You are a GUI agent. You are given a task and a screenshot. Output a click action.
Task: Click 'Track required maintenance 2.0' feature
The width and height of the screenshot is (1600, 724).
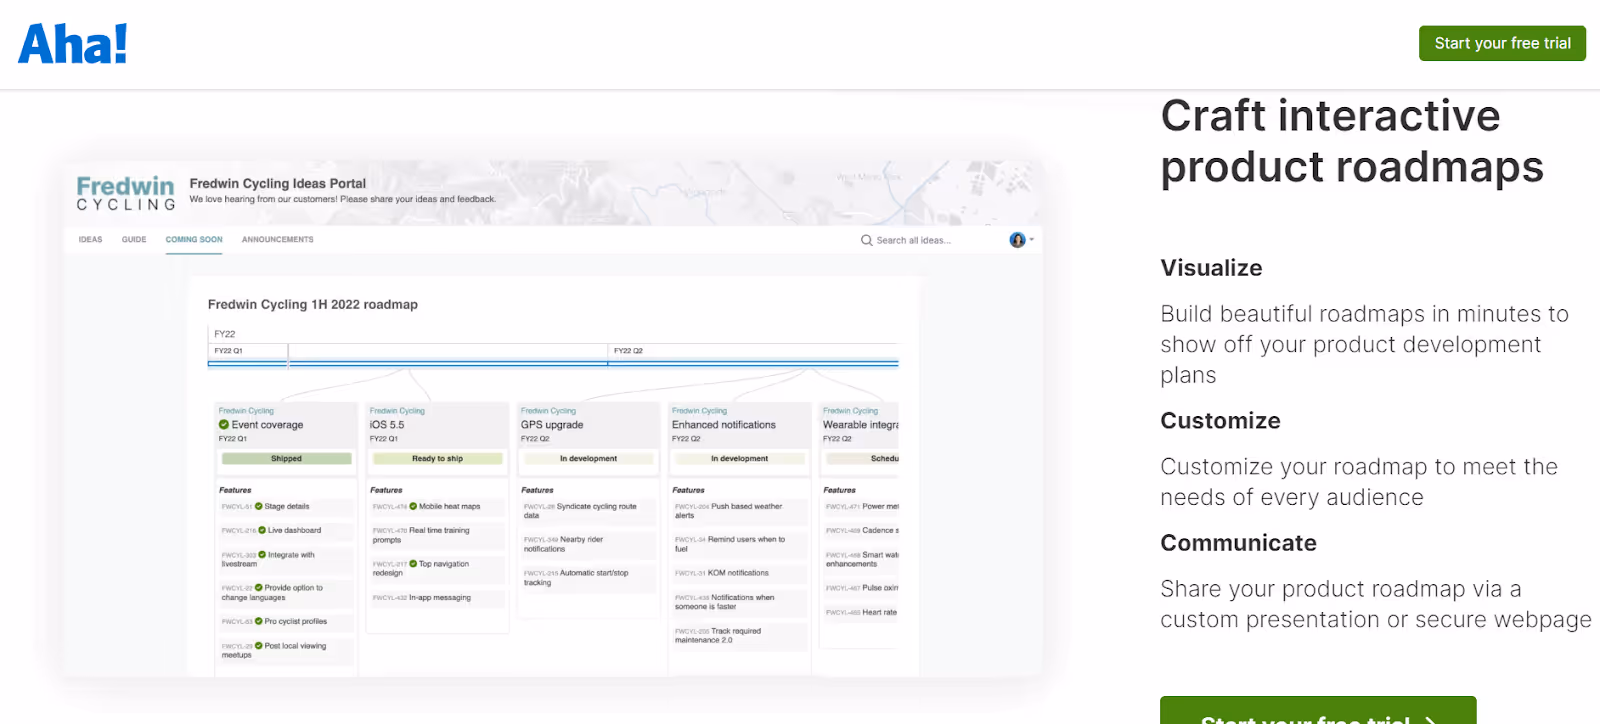coord(739,636)
